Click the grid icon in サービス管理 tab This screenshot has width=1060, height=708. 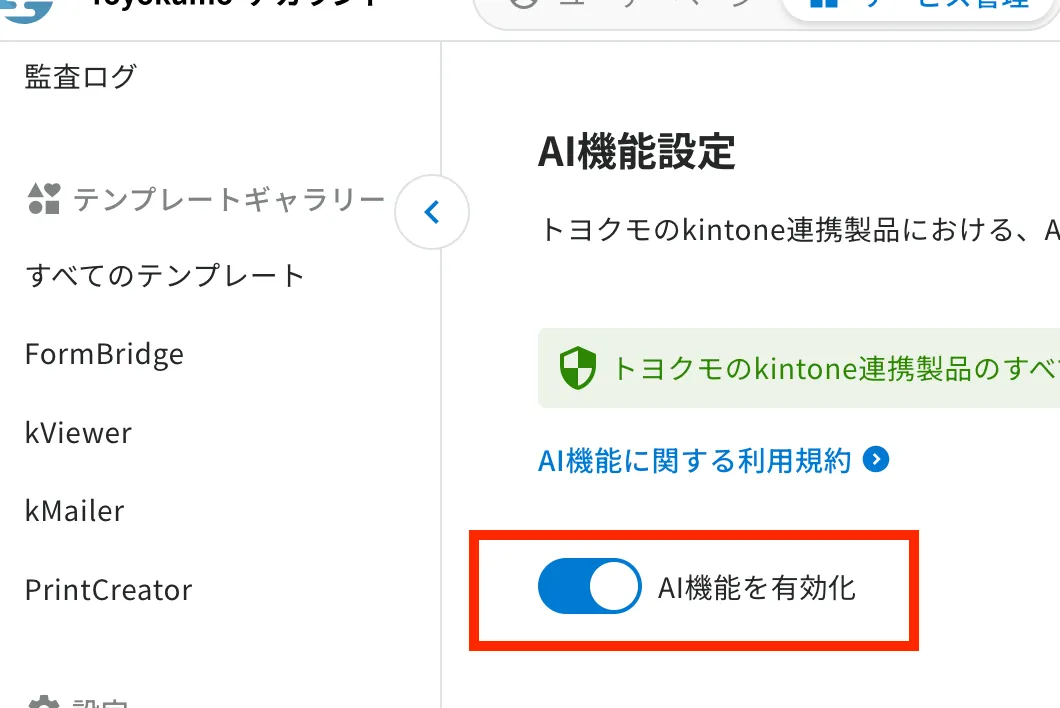point(823,3)
